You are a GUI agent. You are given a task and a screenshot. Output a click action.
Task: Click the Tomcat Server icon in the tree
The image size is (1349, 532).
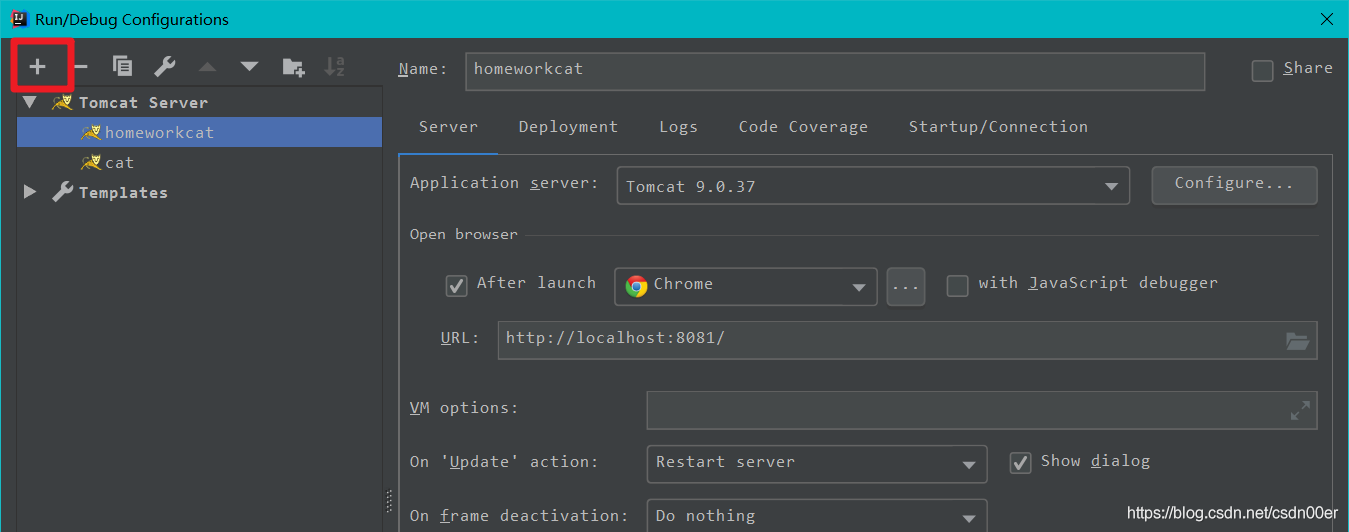(x=62, y=102)
